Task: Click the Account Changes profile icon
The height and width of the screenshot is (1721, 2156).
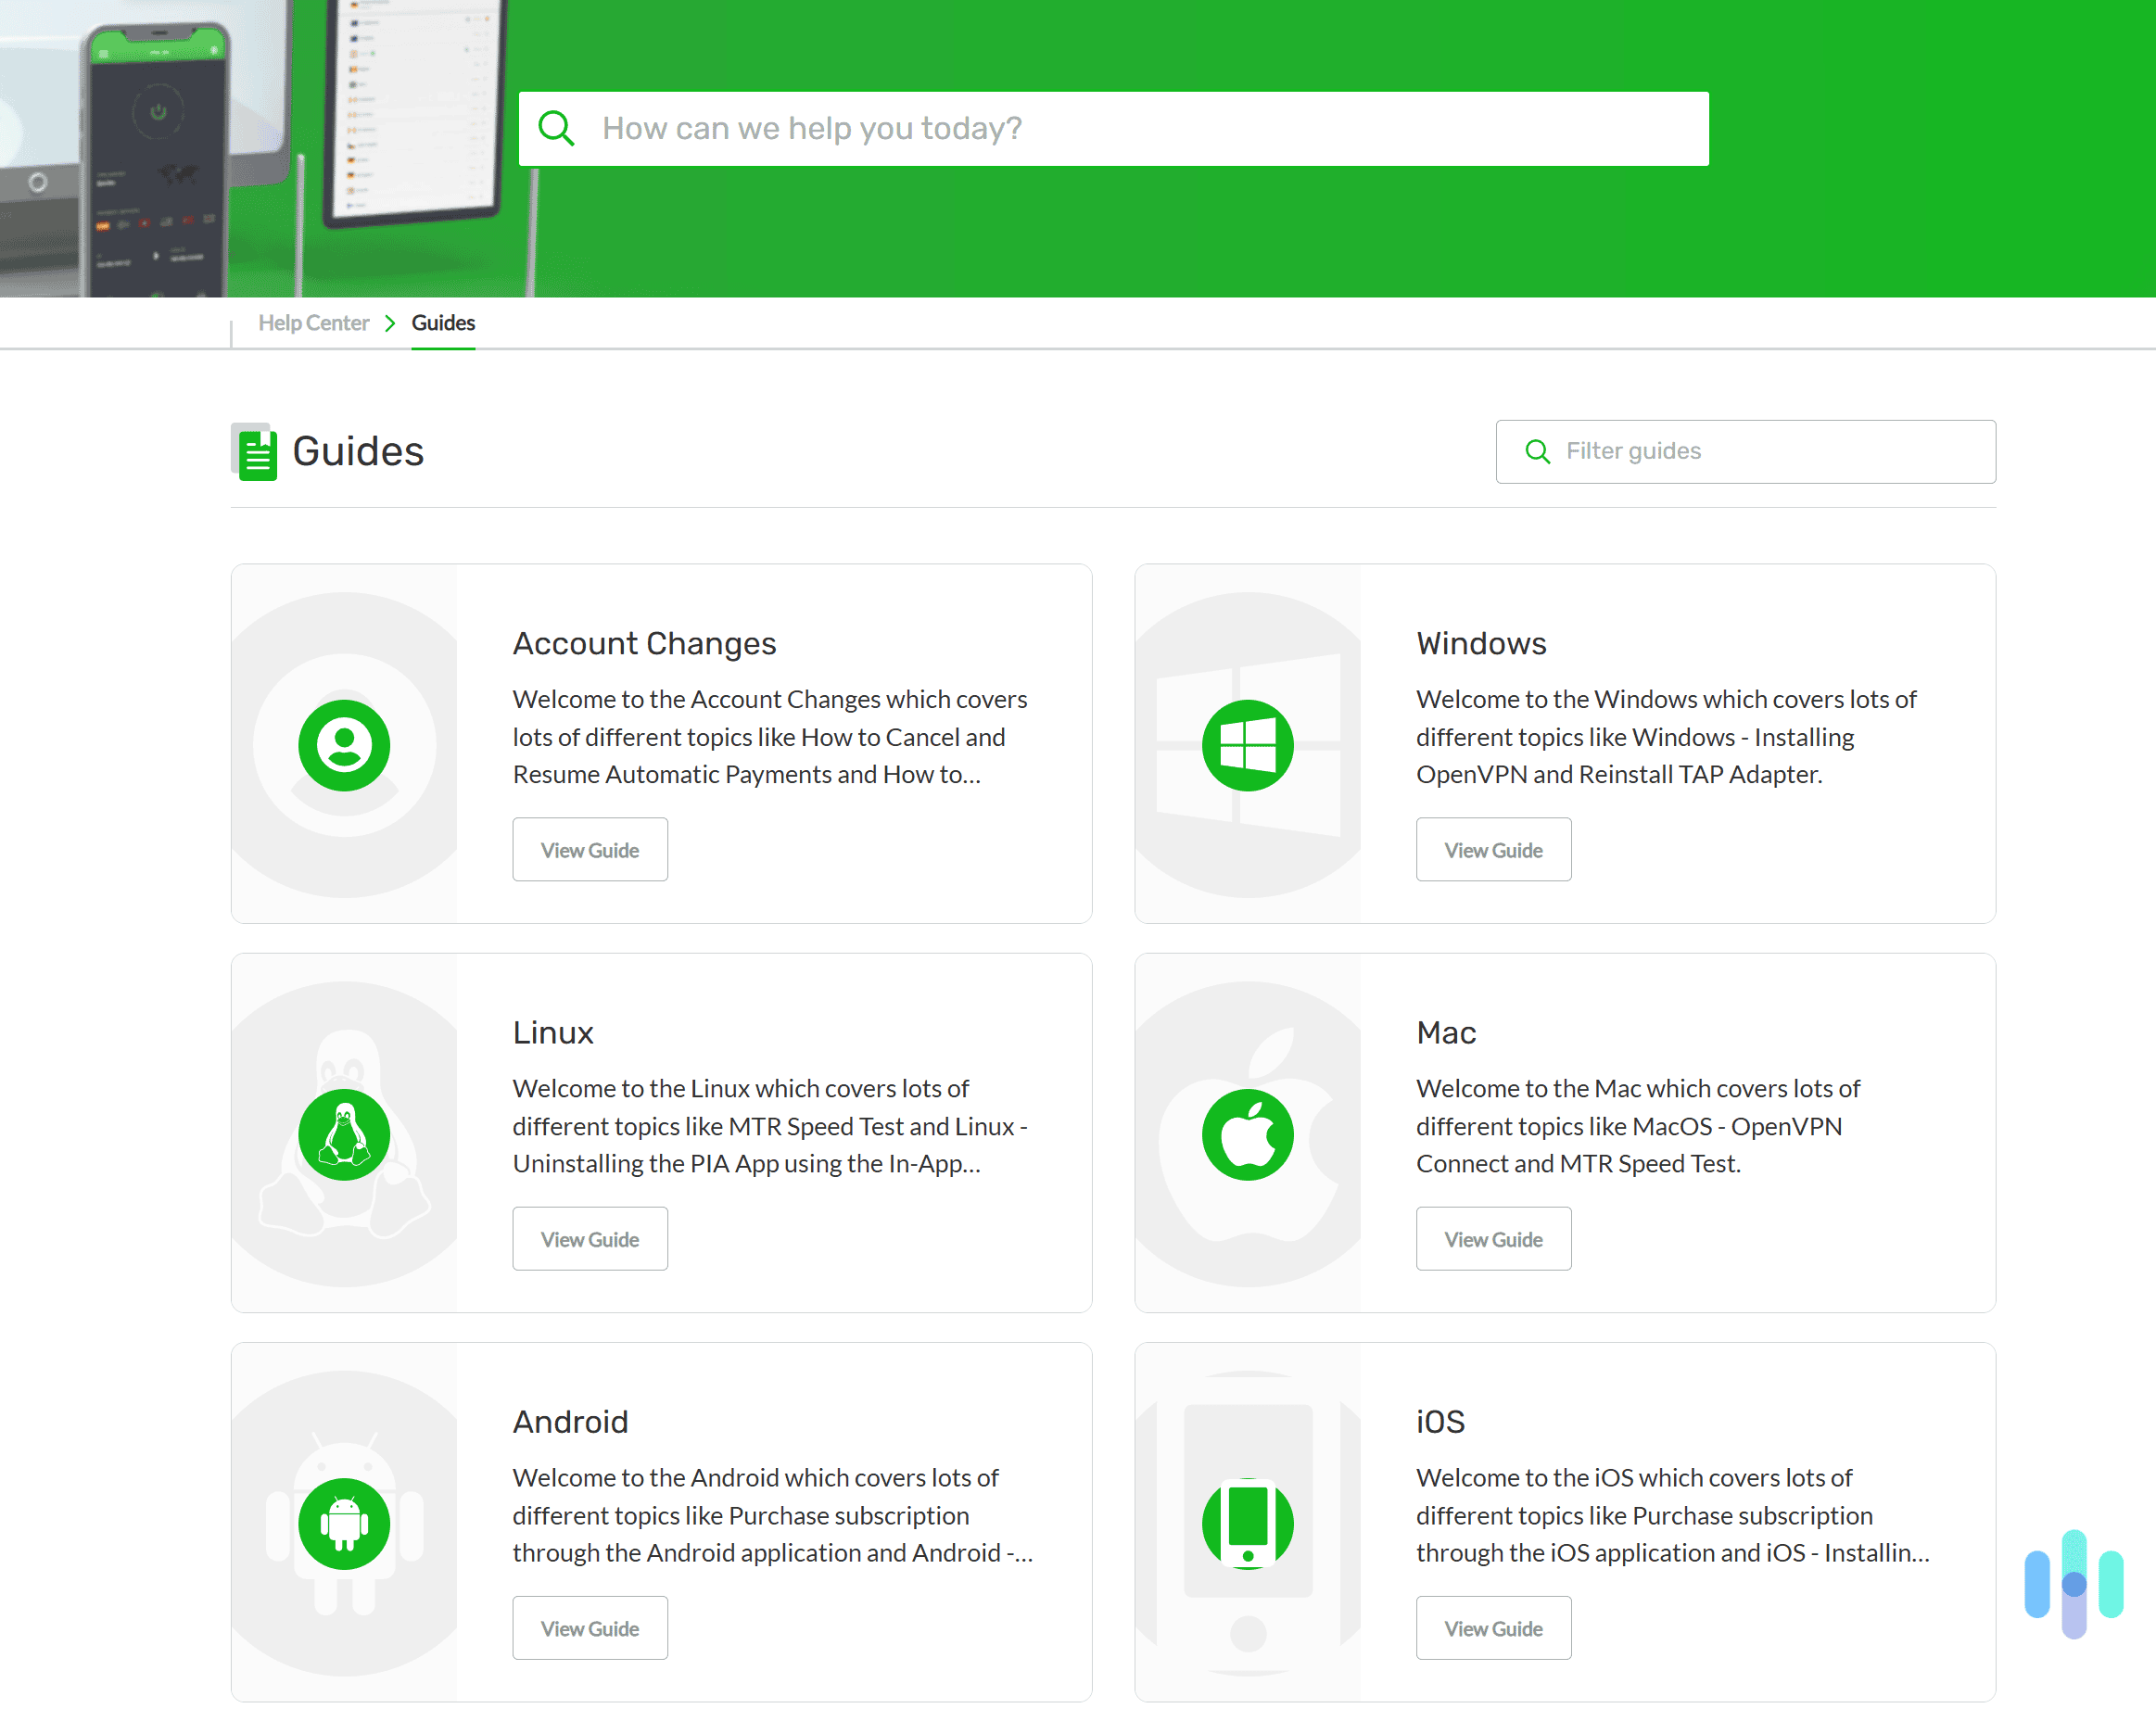Action: pyautogui.click(x=344, y=745)
